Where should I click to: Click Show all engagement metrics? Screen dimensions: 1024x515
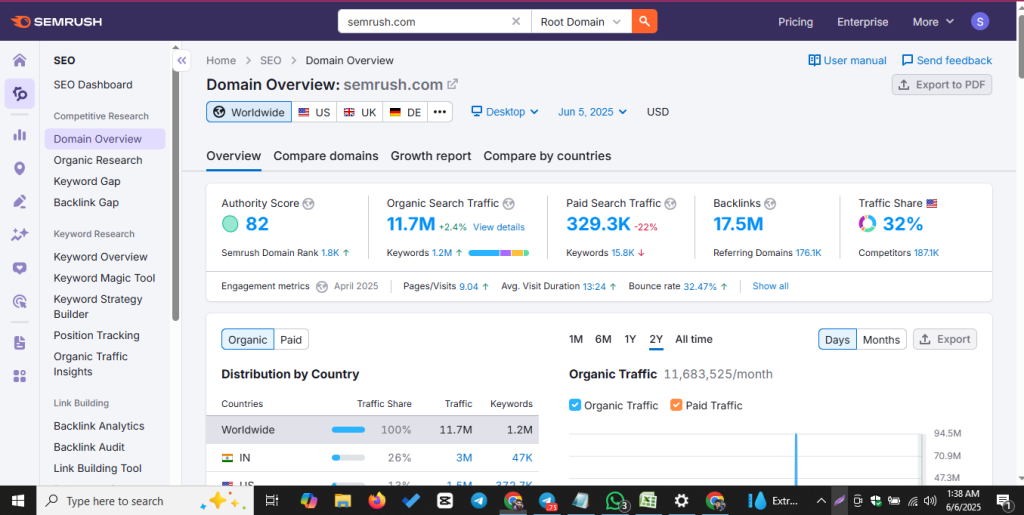click(x=771, y=286)
